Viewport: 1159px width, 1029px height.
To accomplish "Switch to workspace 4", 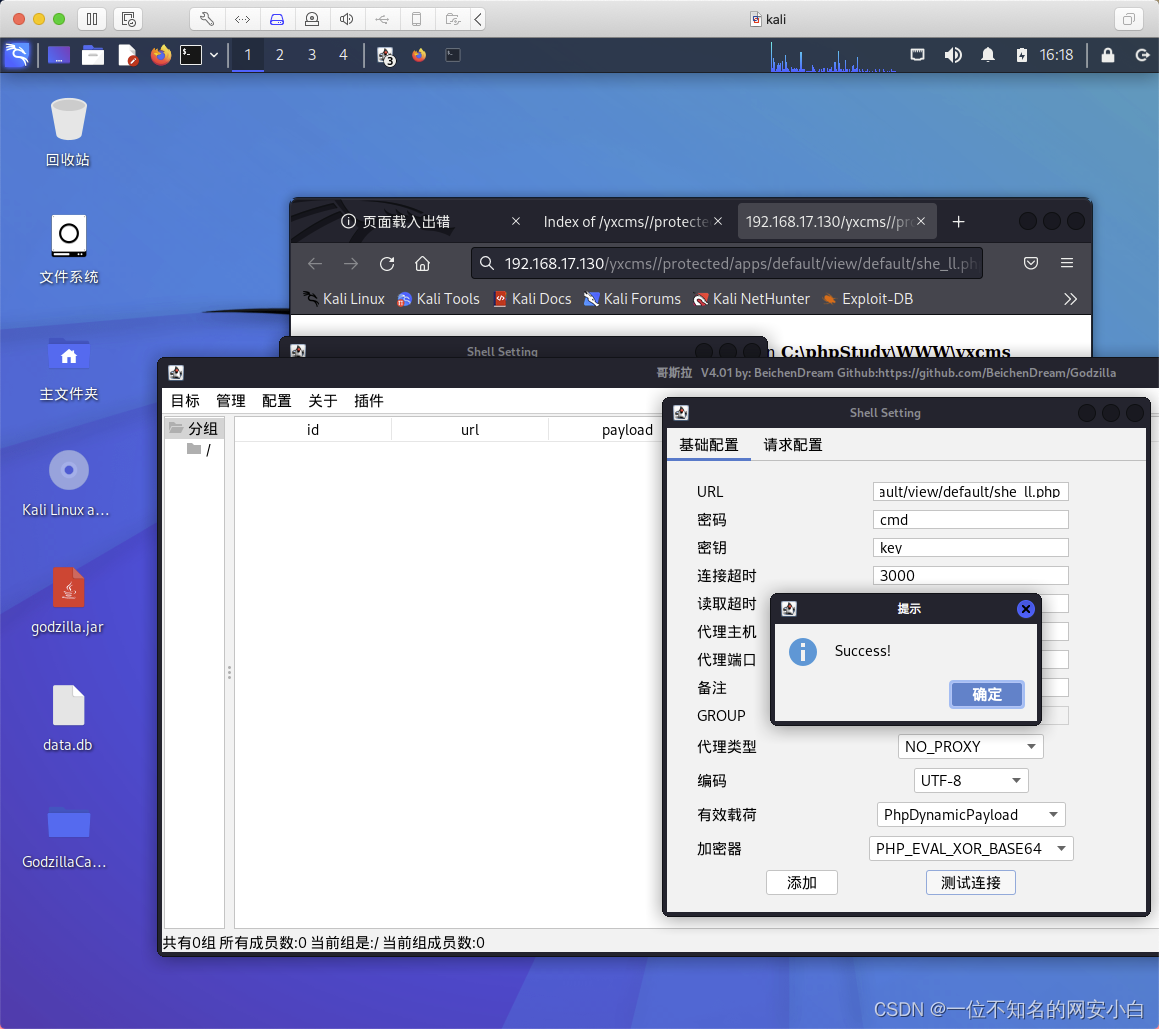I will tap(343, 55).
